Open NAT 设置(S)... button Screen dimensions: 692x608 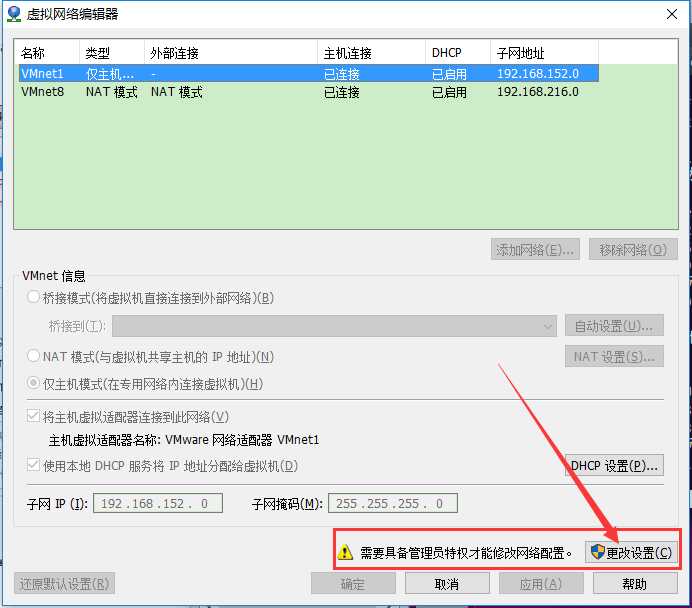(x=614, y=356)
